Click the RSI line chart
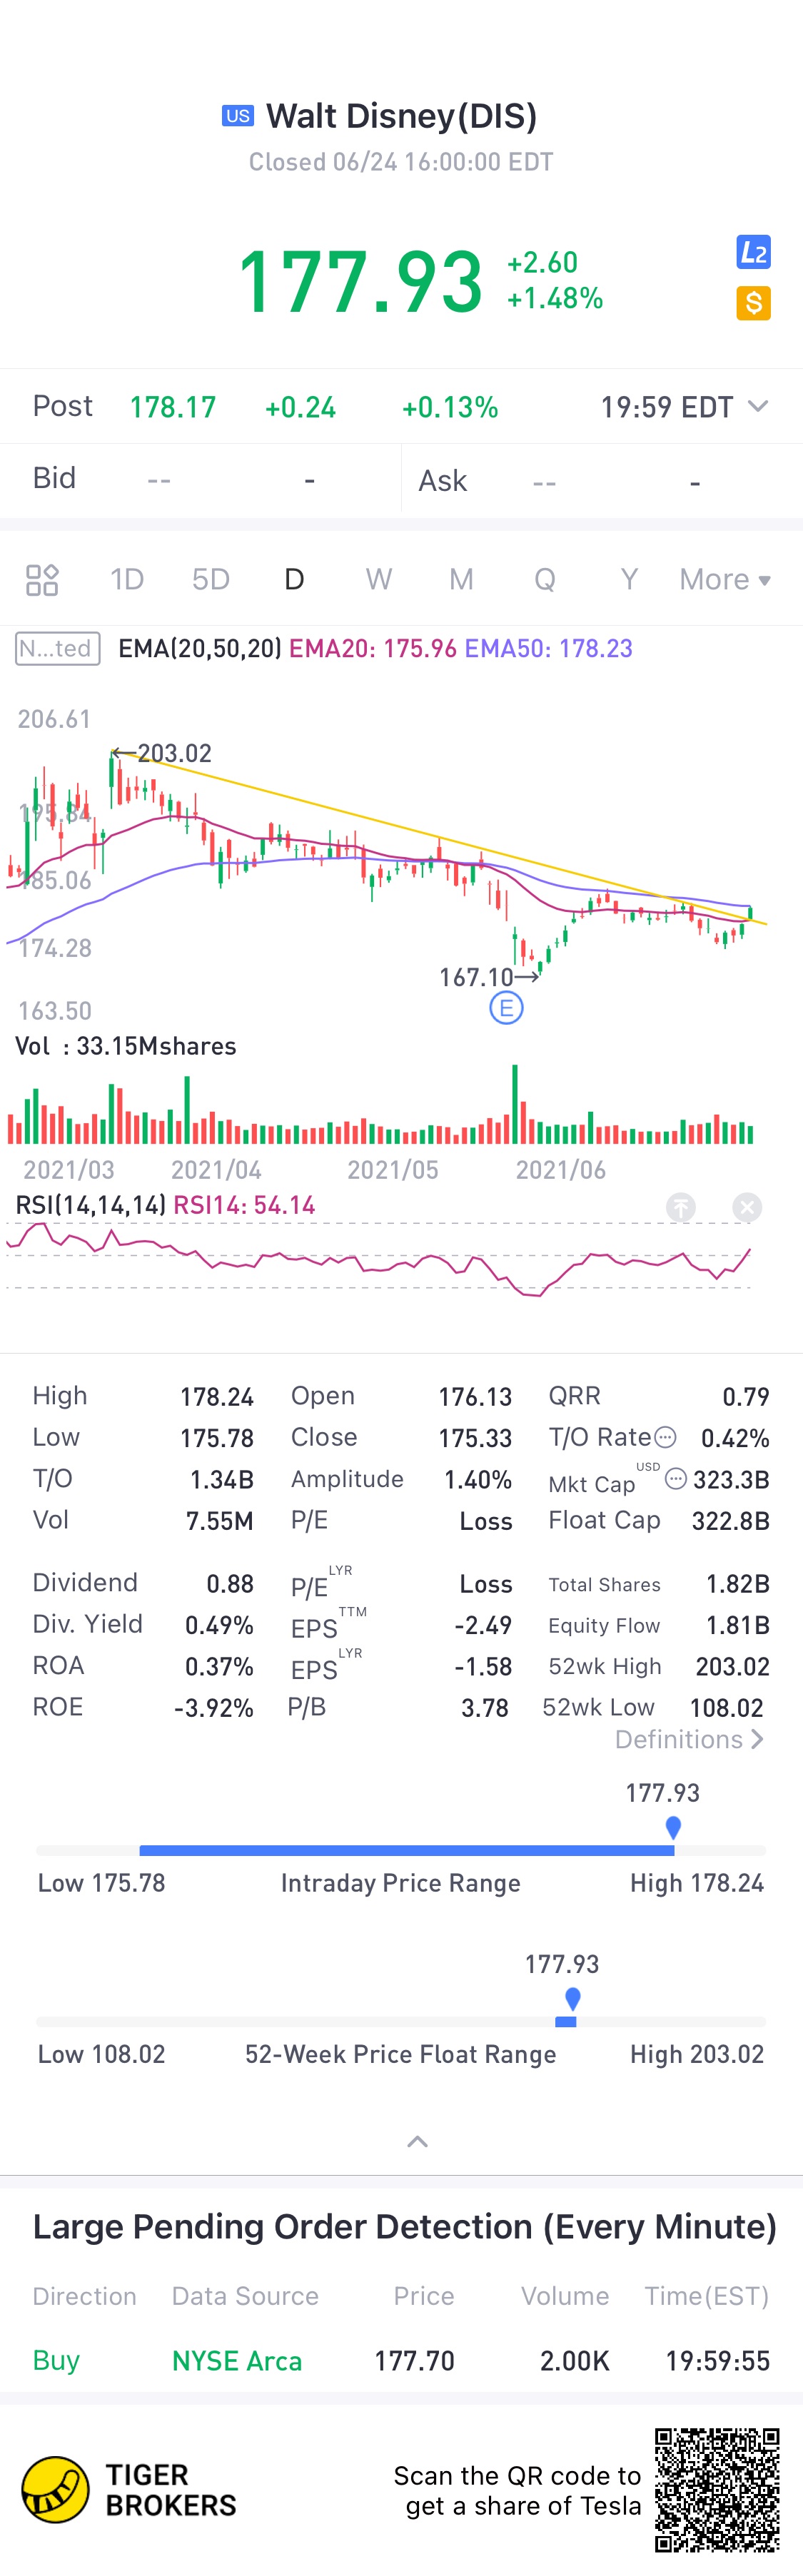The height and width of the screenshot is (2576, 803). [x=378, y=1260]
